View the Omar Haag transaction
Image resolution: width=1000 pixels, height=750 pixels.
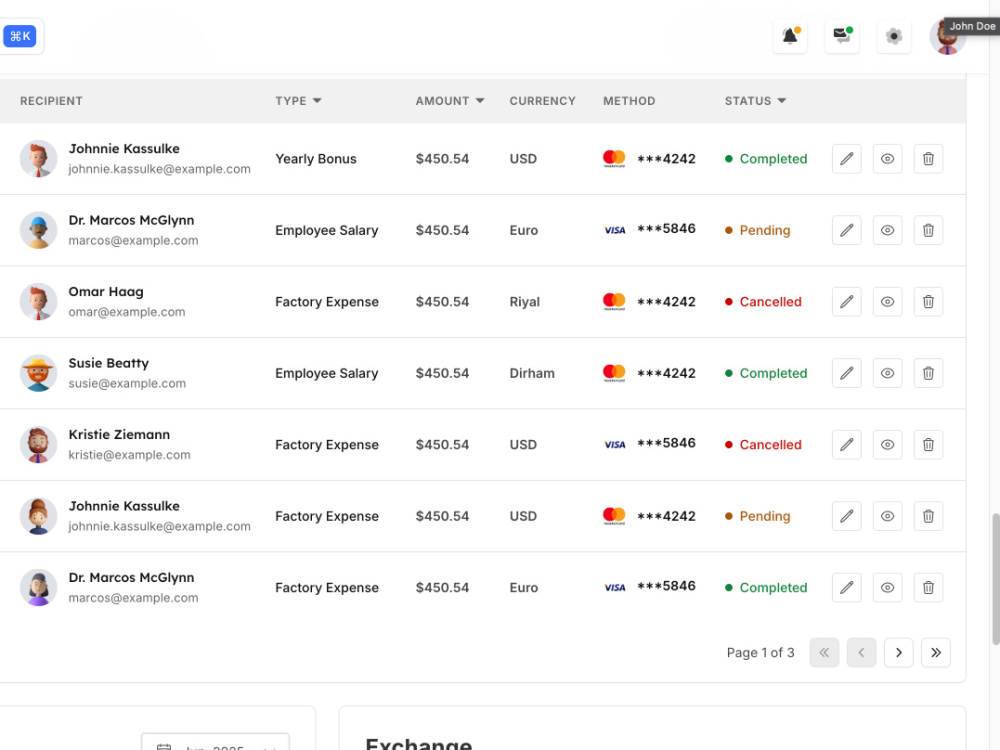point(888,302)
